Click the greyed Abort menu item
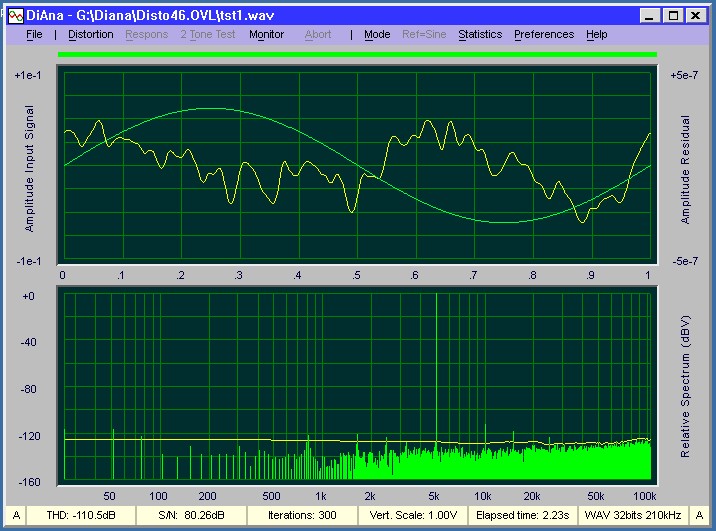Screen dimensions: 716x531 (x=318, y=34)
